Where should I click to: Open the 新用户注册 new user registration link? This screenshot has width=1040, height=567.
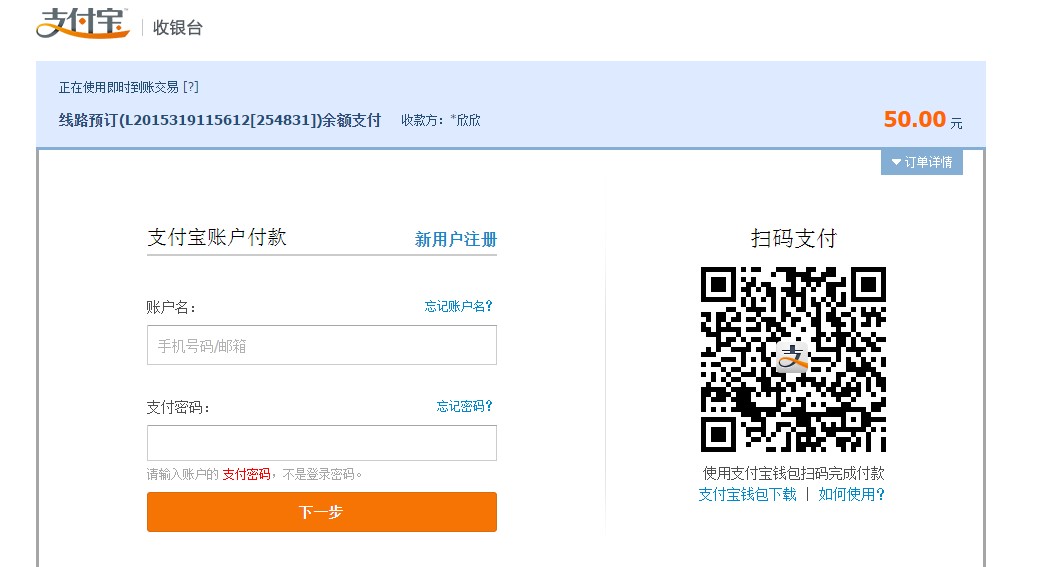pyautogui.click(x=456, y=239)
